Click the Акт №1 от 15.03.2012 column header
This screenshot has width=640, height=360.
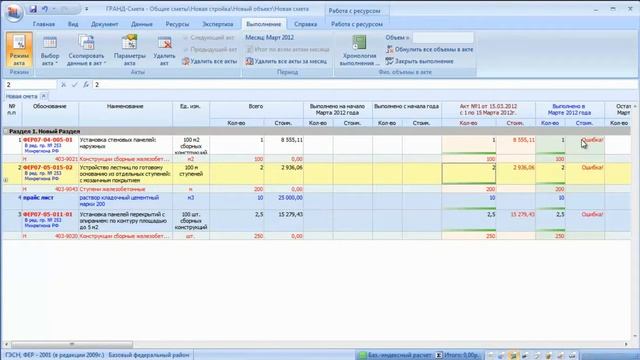tap(489, 109)
